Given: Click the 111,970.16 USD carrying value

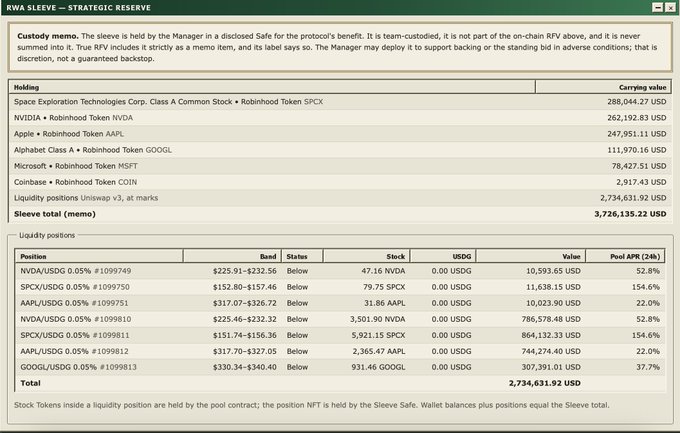Looking at the screenshot, I should (x=636, y=150).
